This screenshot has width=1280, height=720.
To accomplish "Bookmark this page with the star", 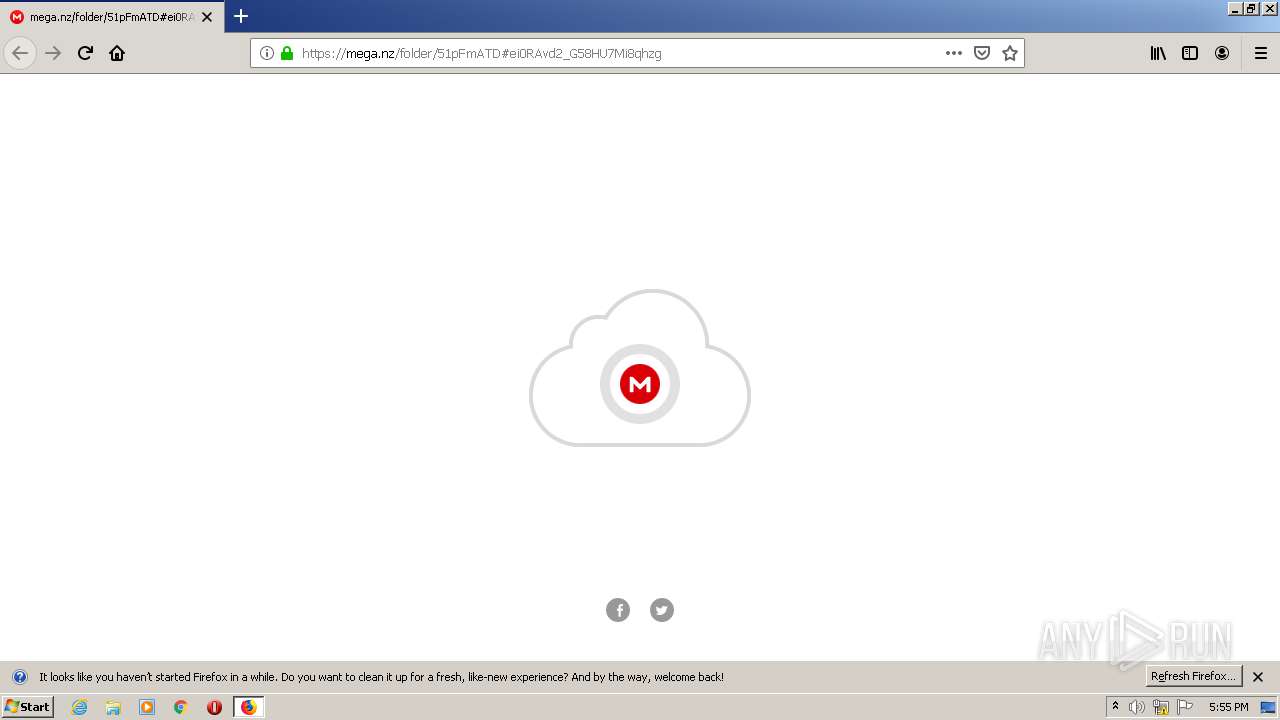I will (1010, 53).
